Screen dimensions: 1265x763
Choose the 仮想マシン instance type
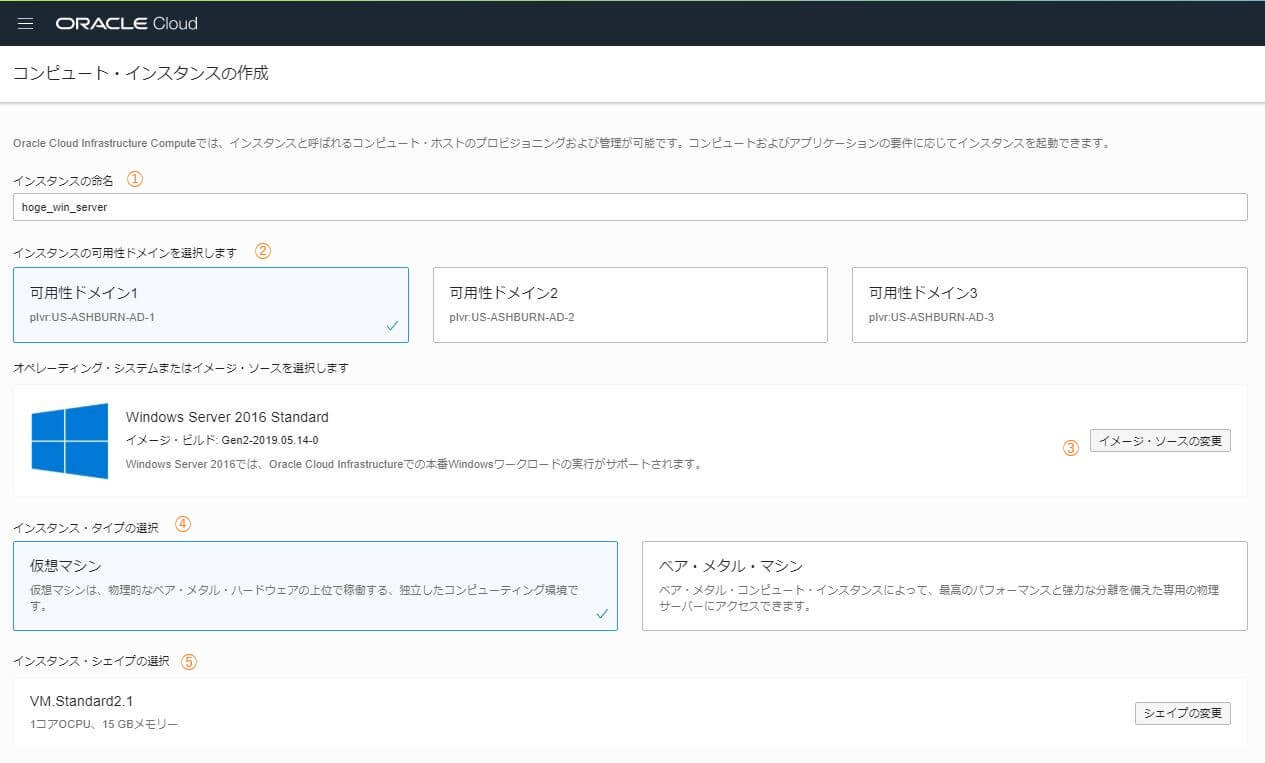315,586
